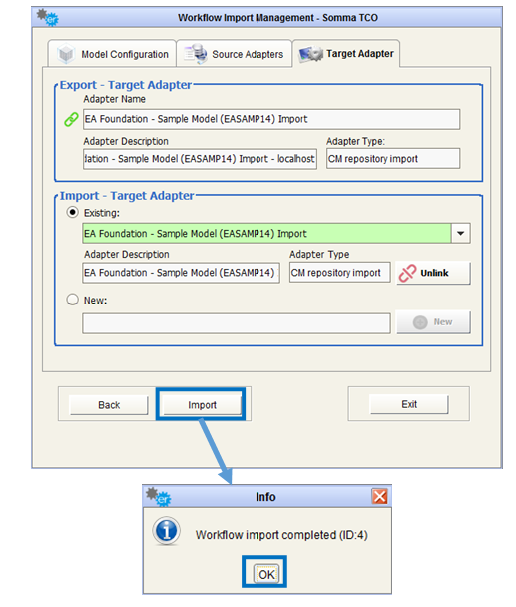Click the broken chain icon on Unlink
Image resolution: width=516 pixels, height=607 pixels.
pyautogui.click(x=407, y=273)
